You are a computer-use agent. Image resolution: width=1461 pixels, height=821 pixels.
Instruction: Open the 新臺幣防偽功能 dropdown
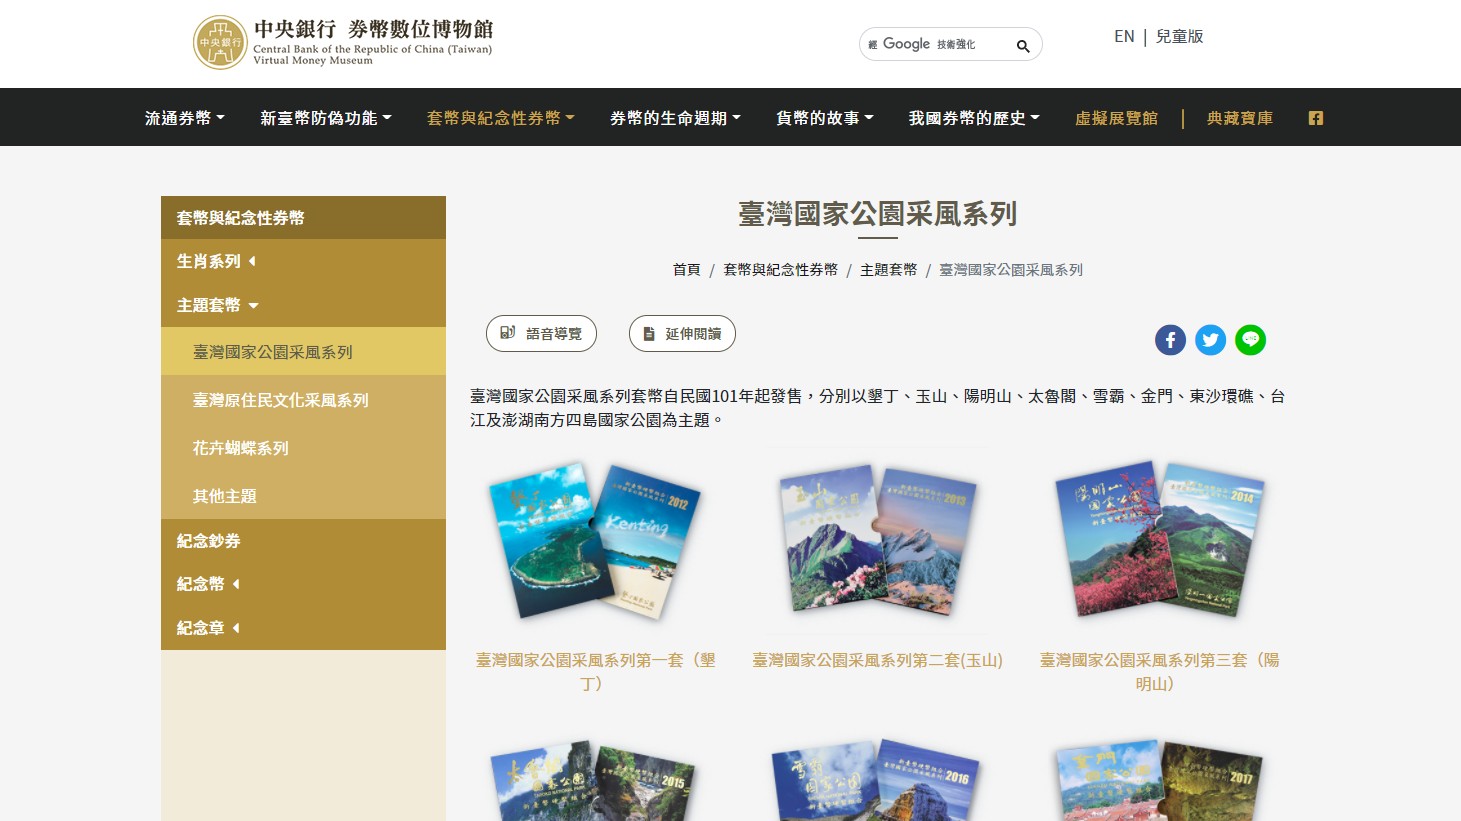(326, 118)
